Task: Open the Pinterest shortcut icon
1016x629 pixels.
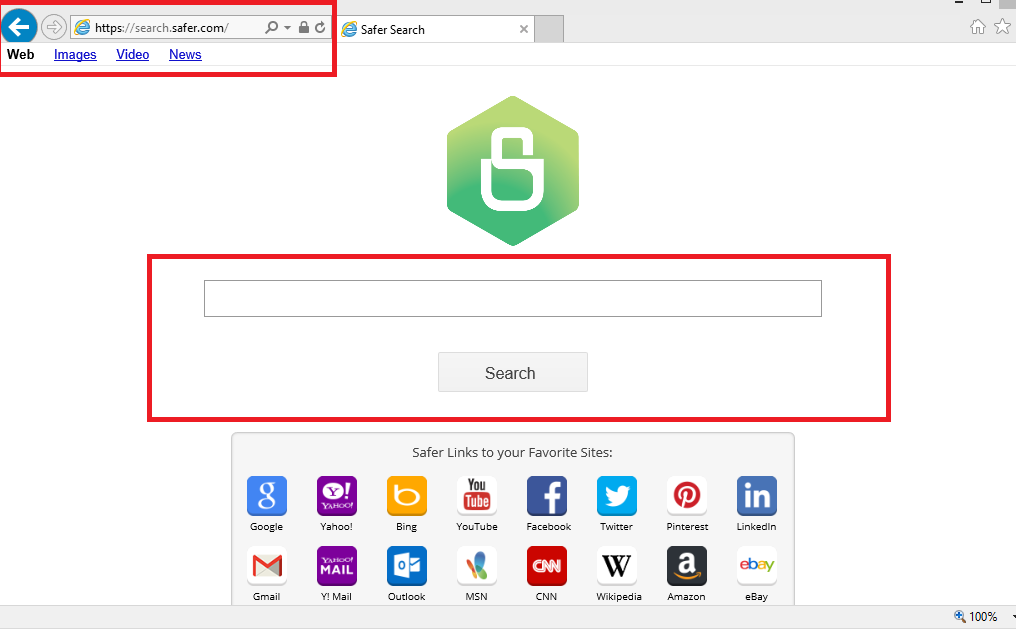Action: coord(687,496)
